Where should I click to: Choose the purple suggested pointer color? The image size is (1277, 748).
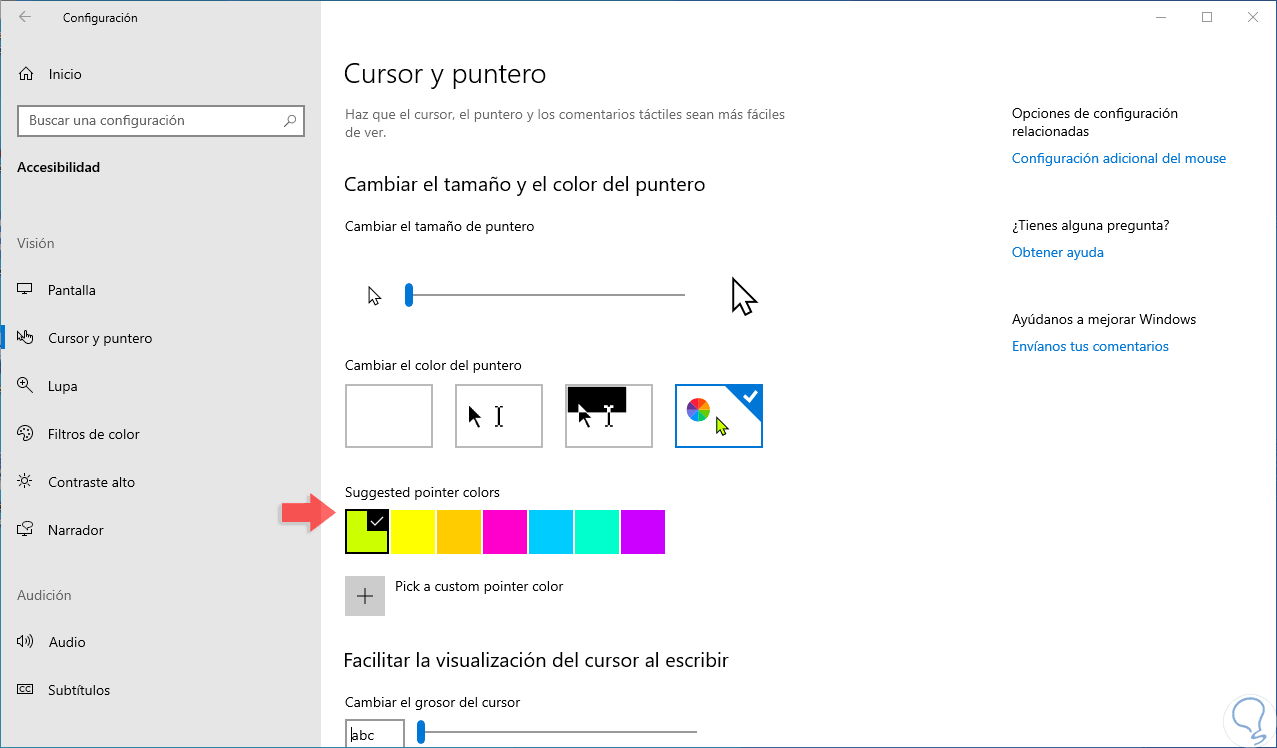[x=643, y=531]
